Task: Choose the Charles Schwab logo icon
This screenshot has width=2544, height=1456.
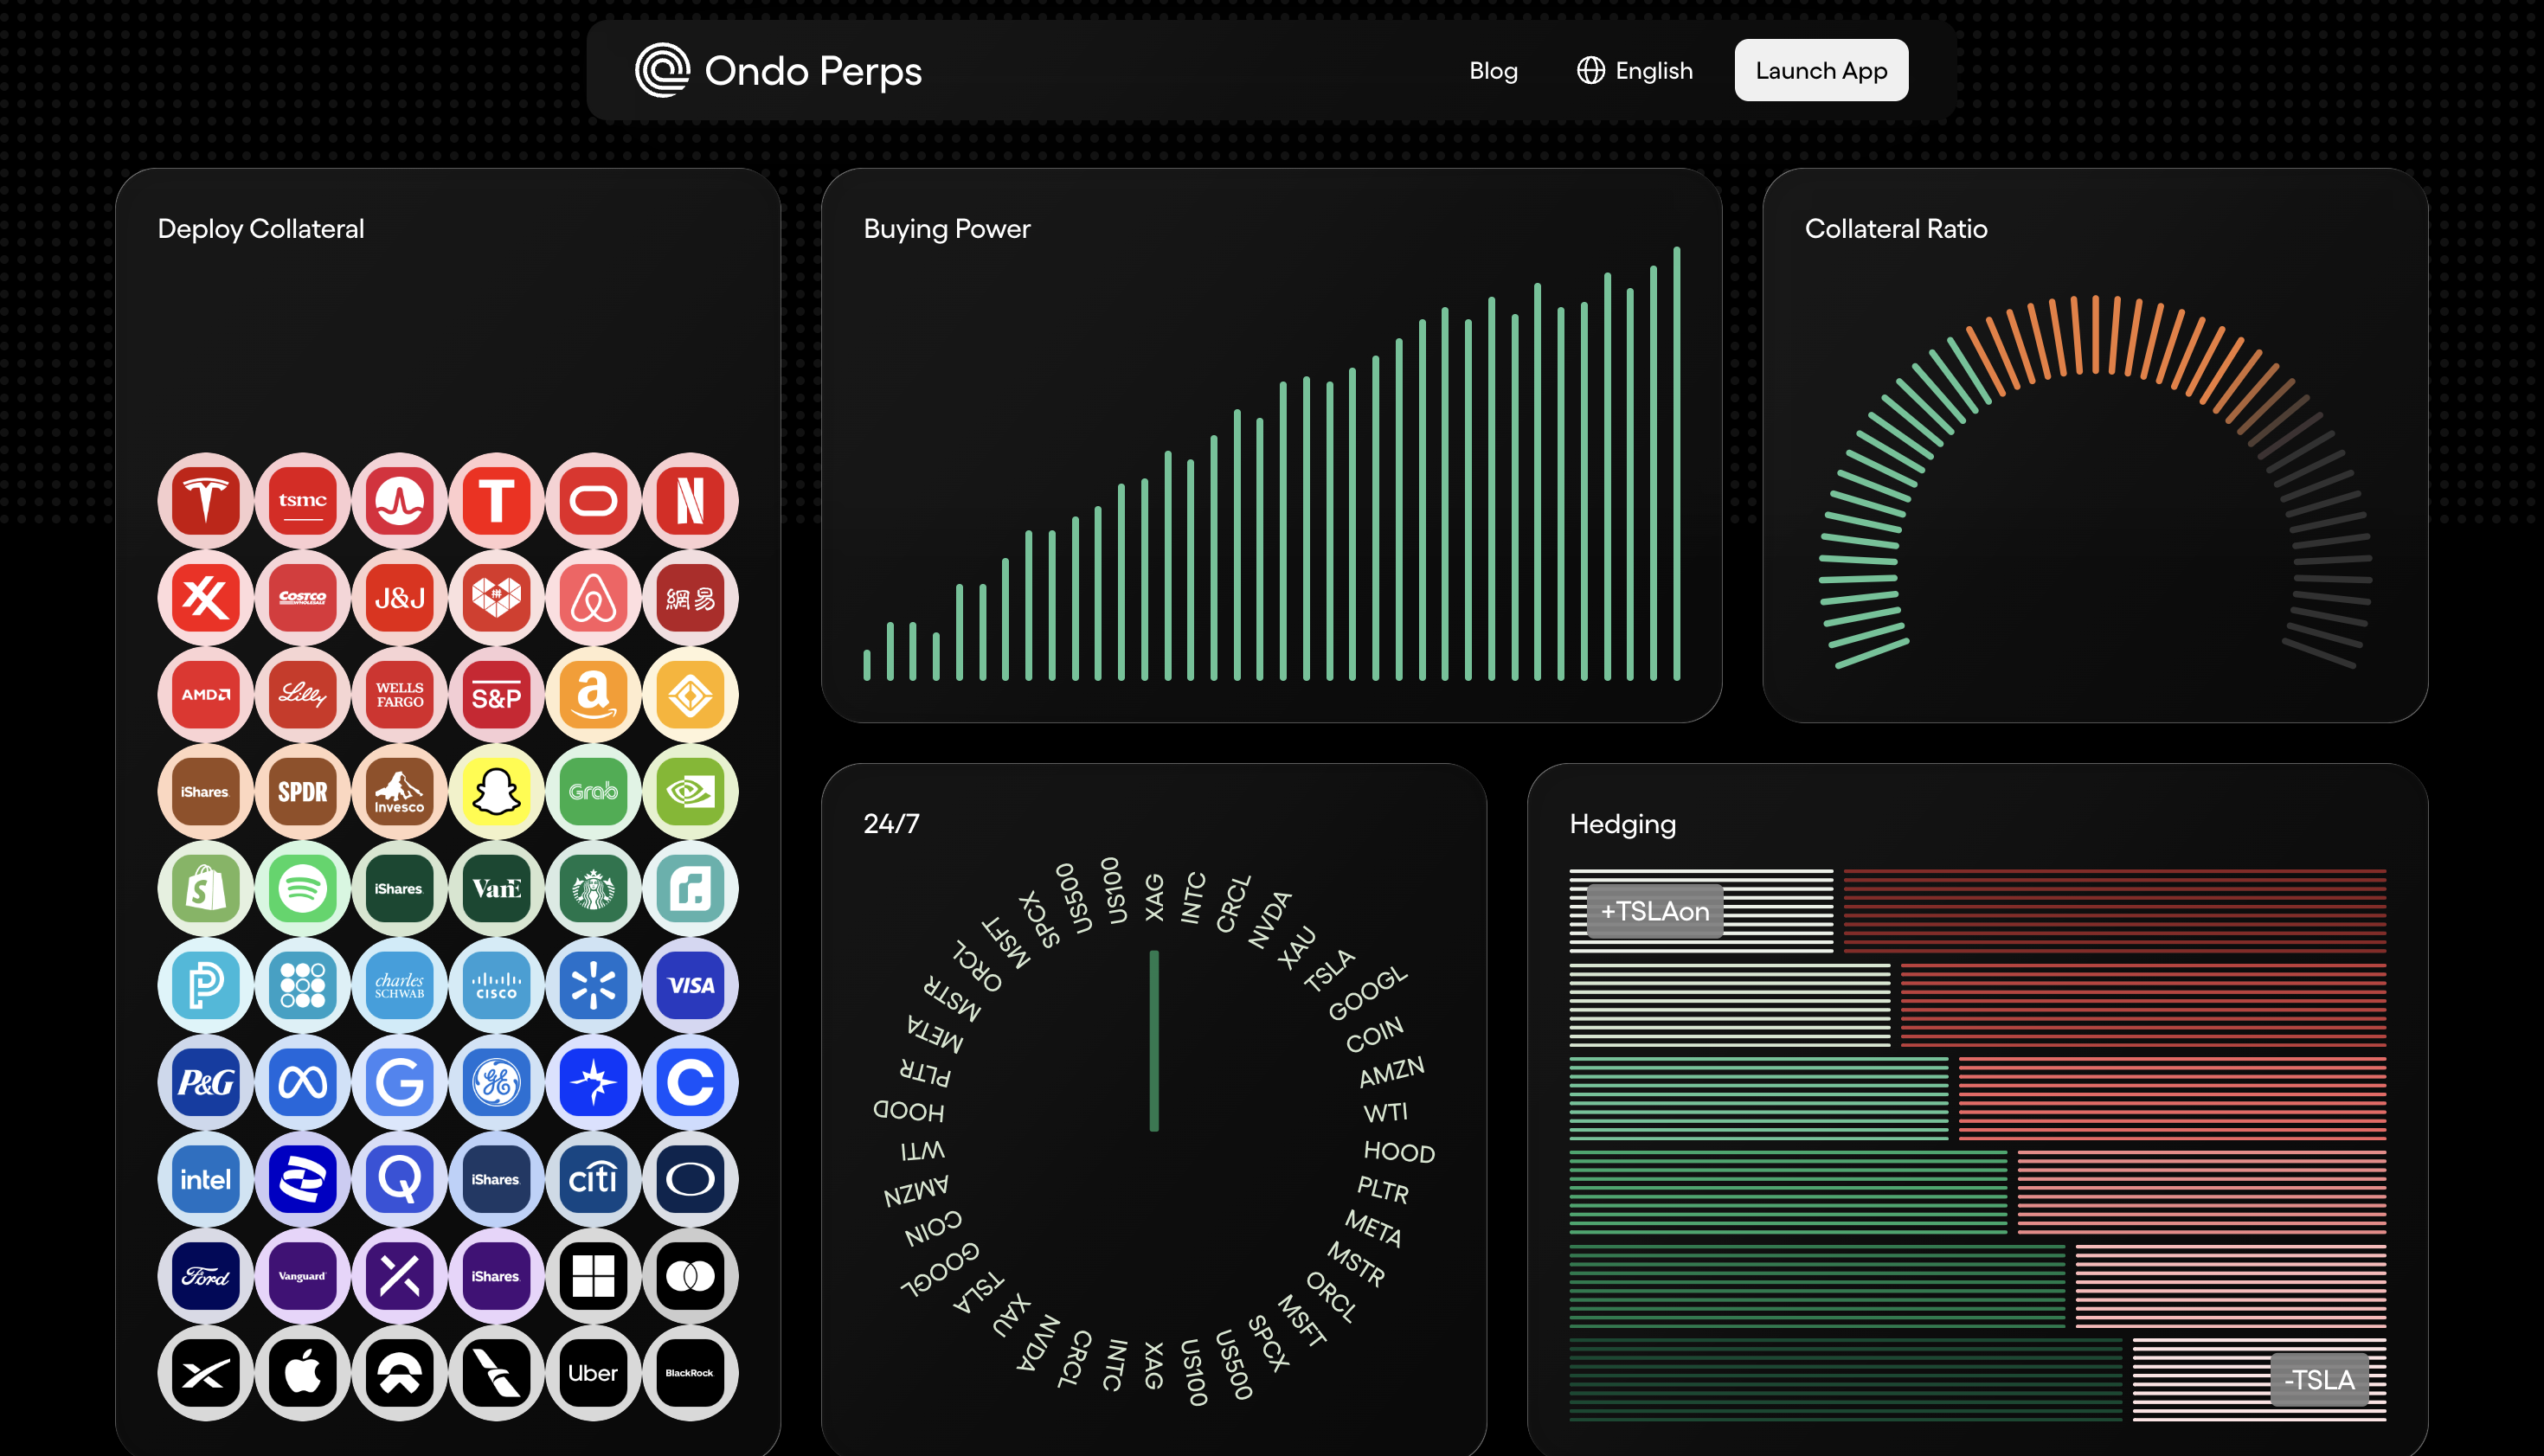Action: pos(399,985)
